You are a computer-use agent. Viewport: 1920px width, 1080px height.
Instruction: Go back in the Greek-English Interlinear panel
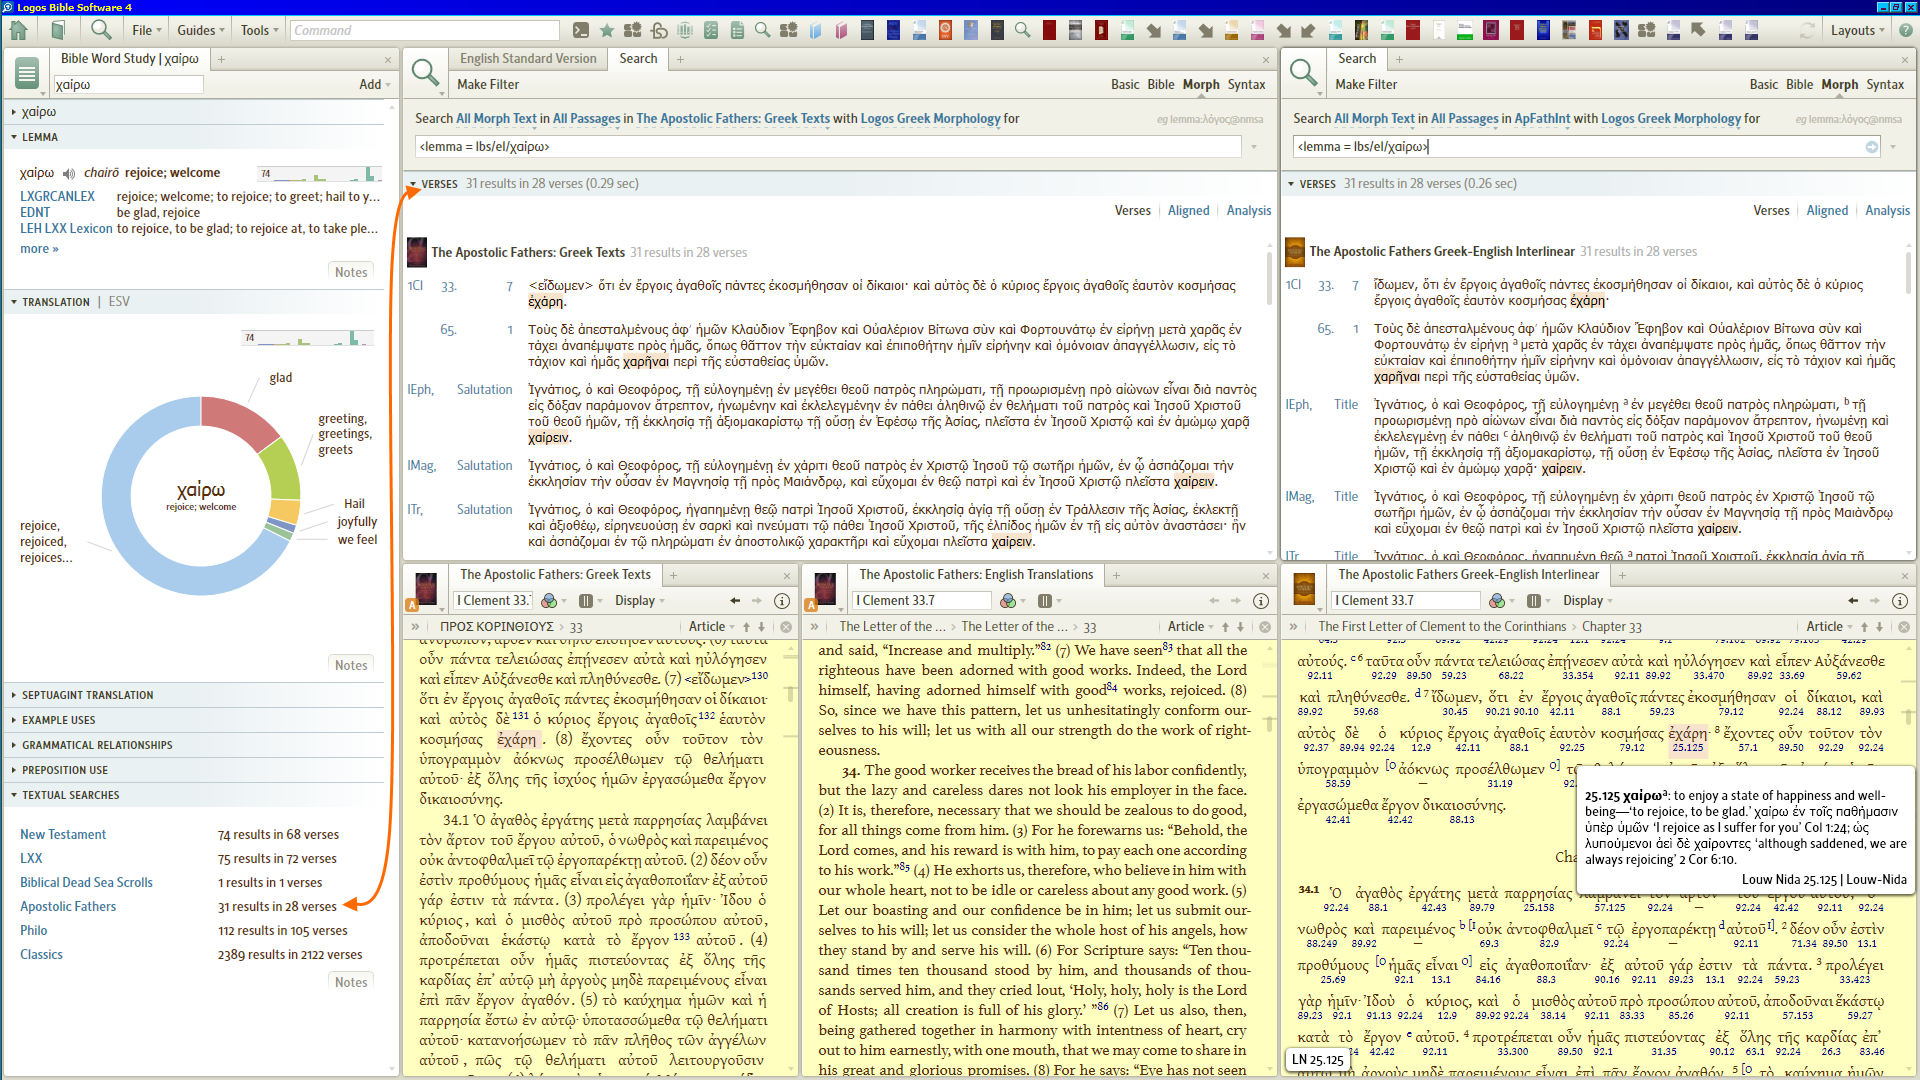point(1853,600)
